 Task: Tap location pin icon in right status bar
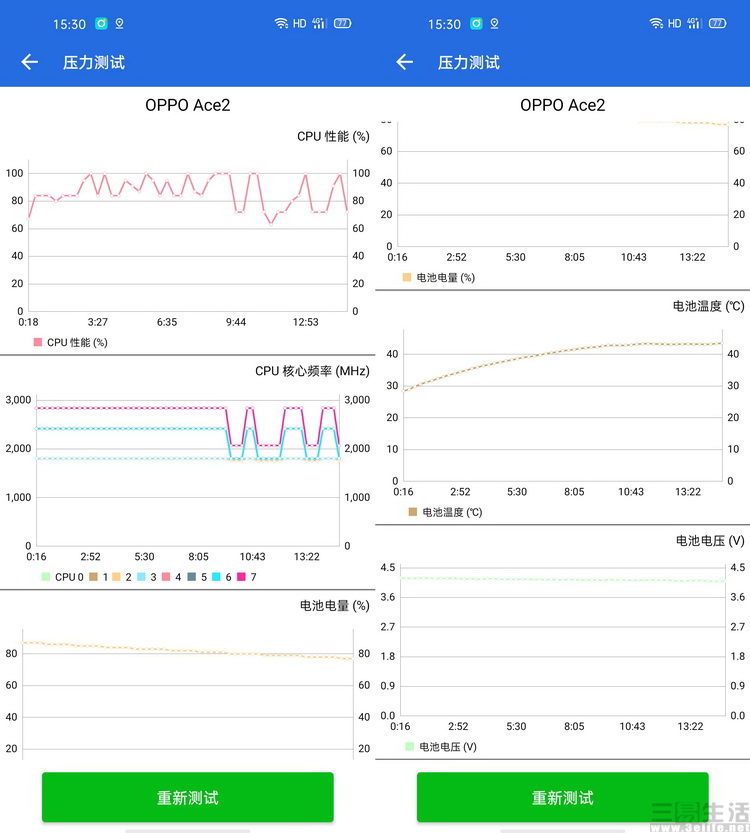pos(495,24)
